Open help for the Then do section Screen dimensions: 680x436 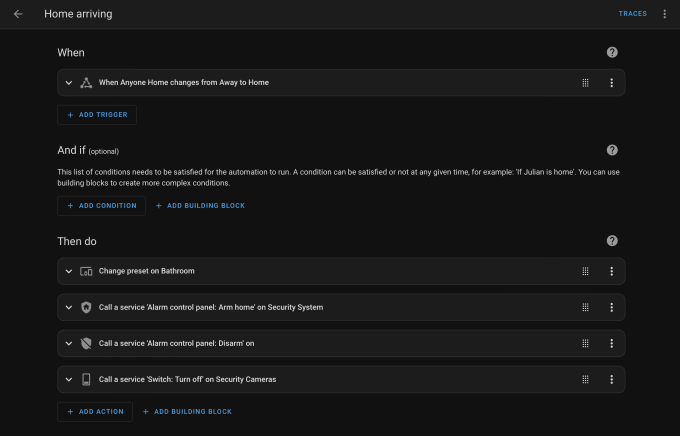[612, 241]
